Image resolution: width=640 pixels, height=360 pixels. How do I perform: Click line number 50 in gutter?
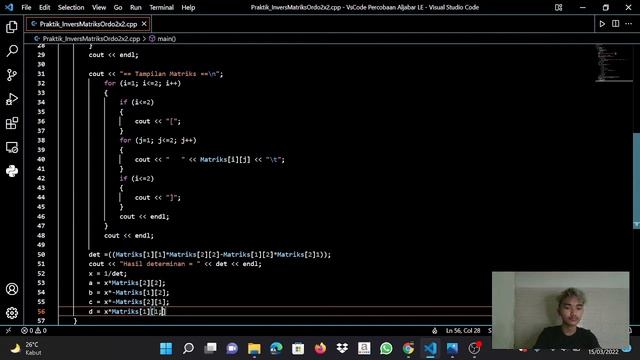pos(41,255)
